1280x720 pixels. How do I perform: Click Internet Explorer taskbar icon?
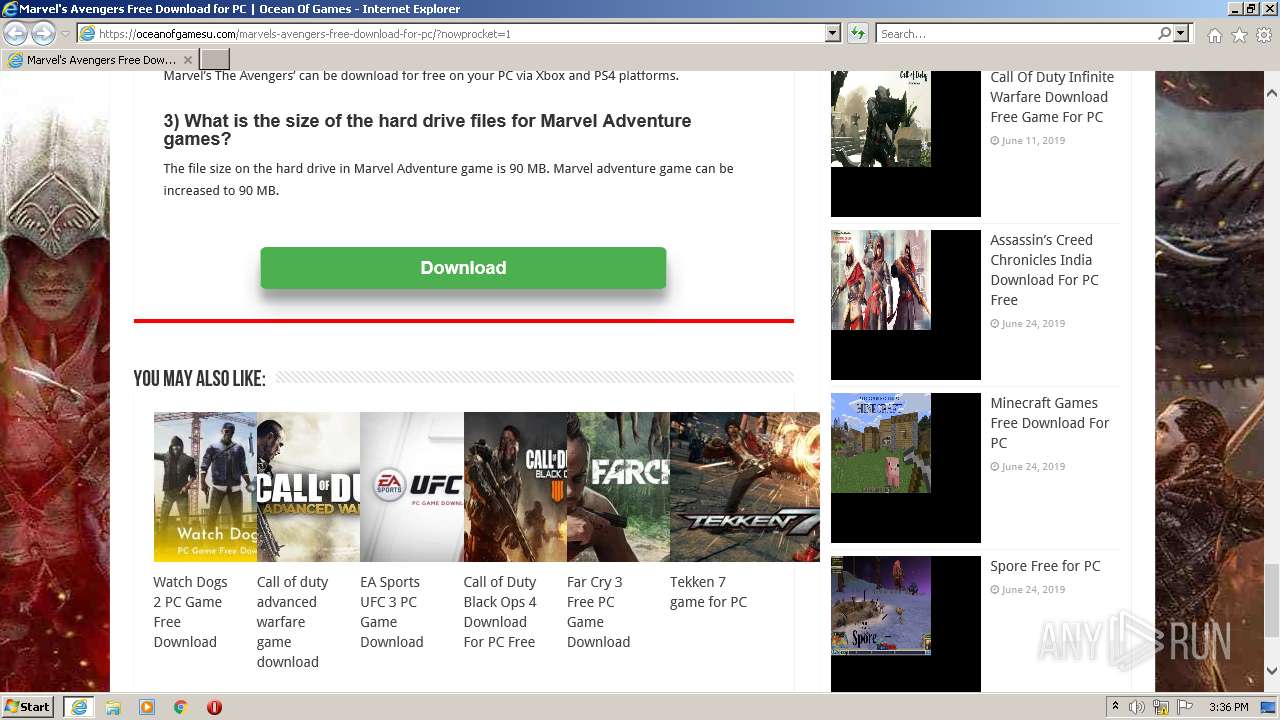point(79,707)
